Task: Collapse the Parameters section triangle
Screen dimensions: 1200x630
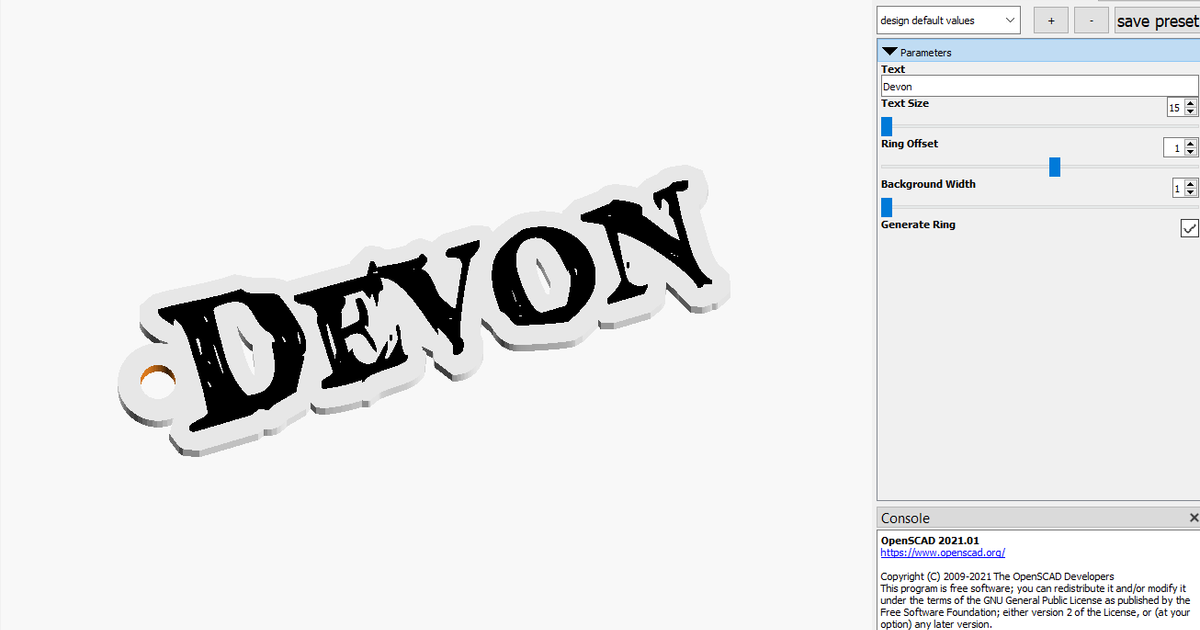Action: click(889, 51)
